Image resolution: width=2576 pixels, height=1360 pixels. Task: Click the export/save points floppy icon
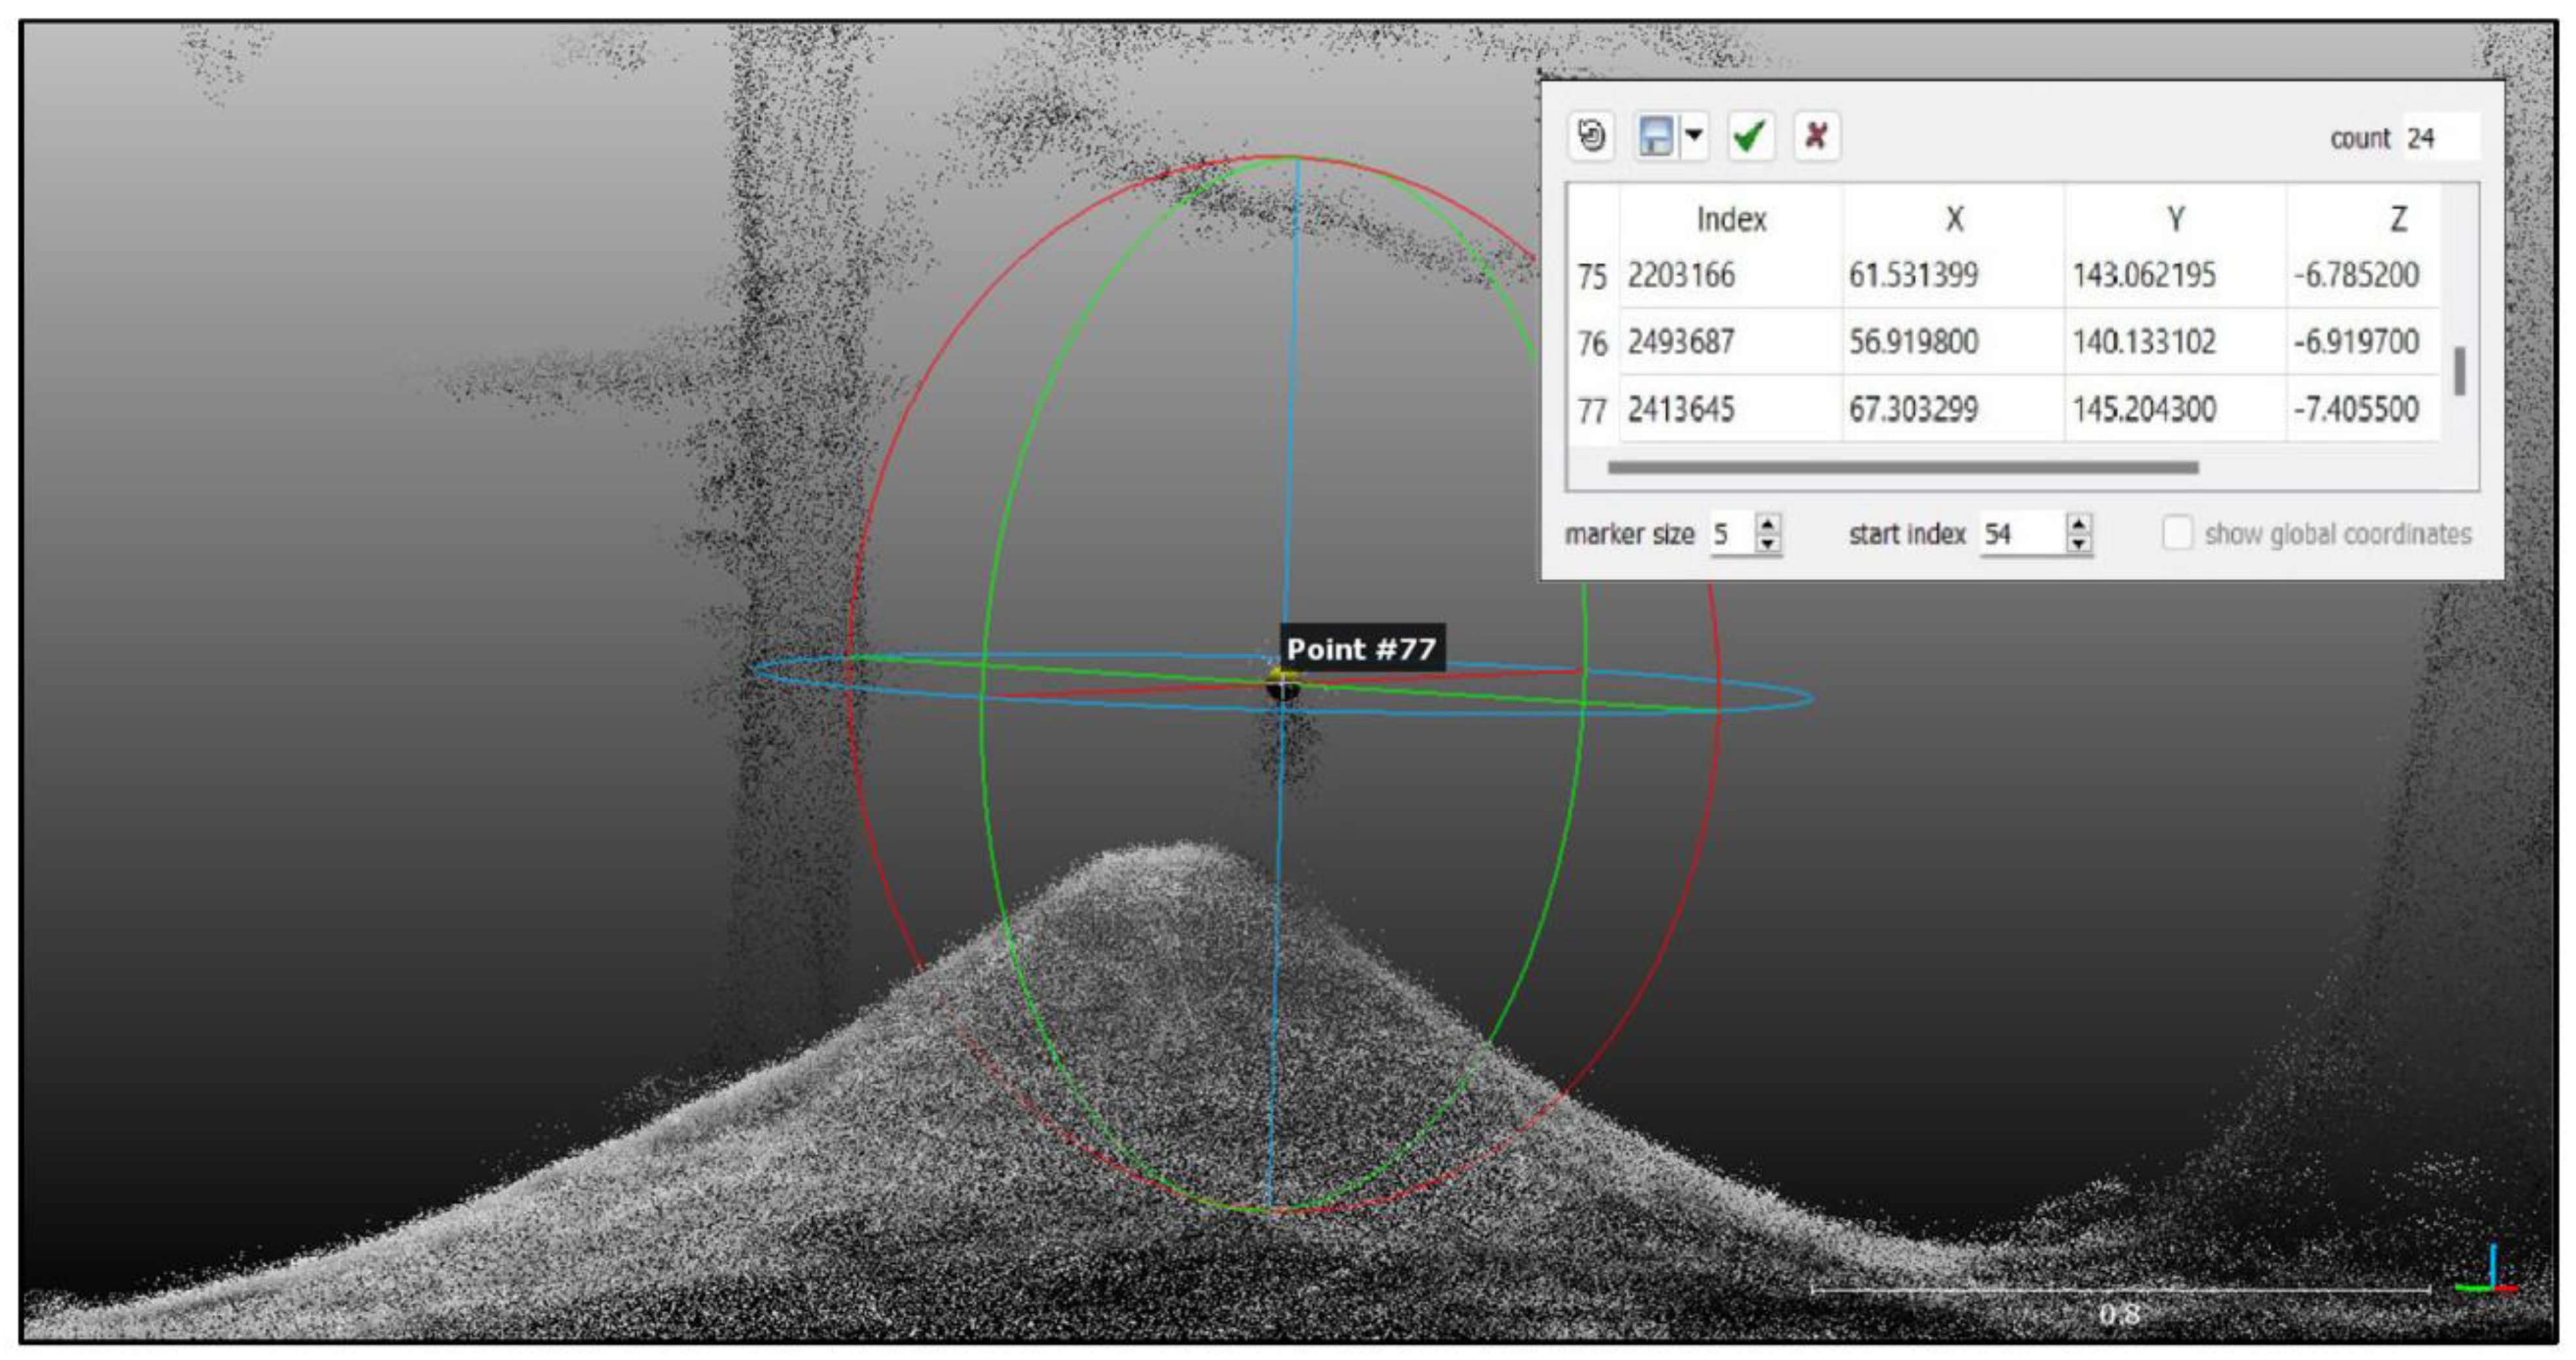tap(1656, 136)
